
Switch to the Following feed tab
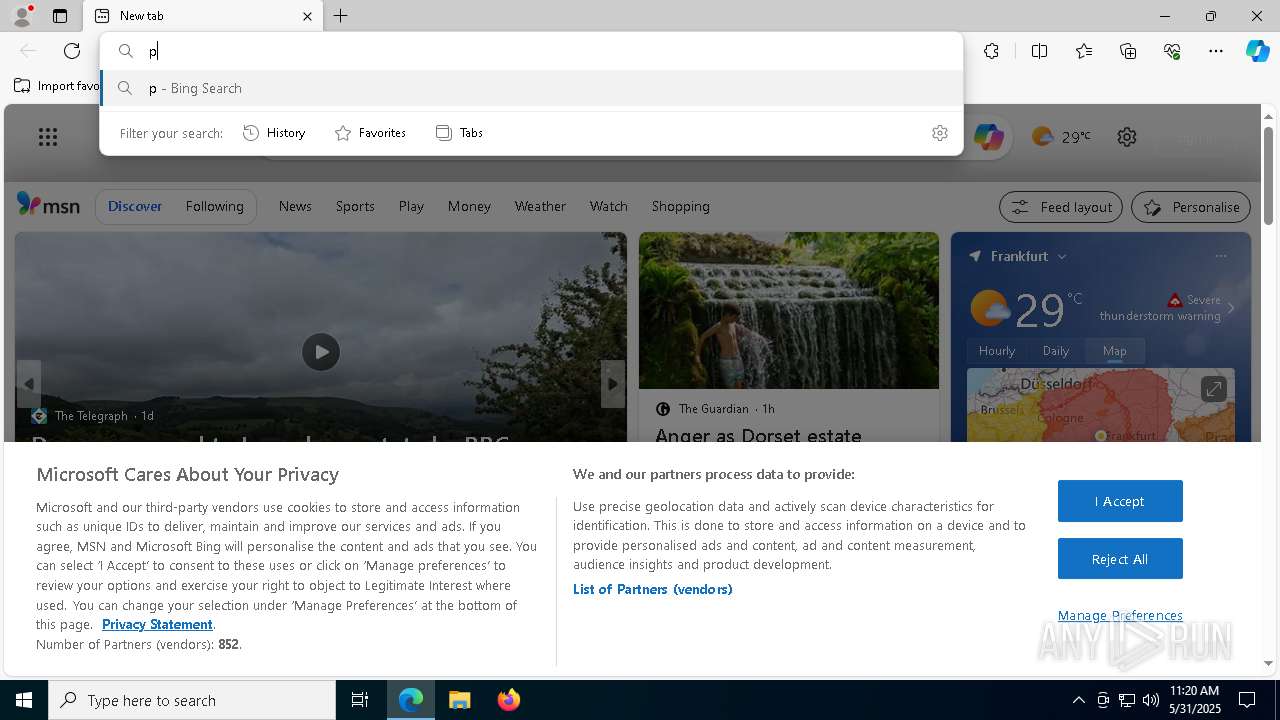214,206
